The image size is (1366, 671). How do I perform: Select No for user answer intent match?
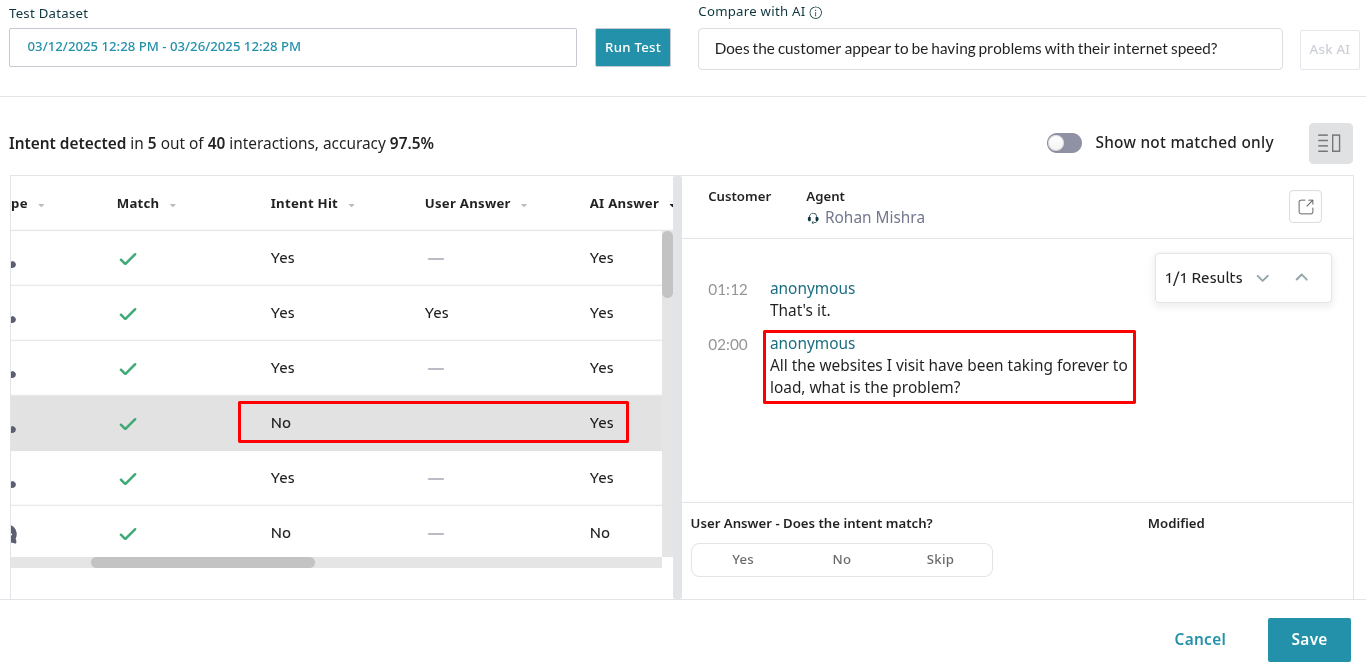[841, 560]
